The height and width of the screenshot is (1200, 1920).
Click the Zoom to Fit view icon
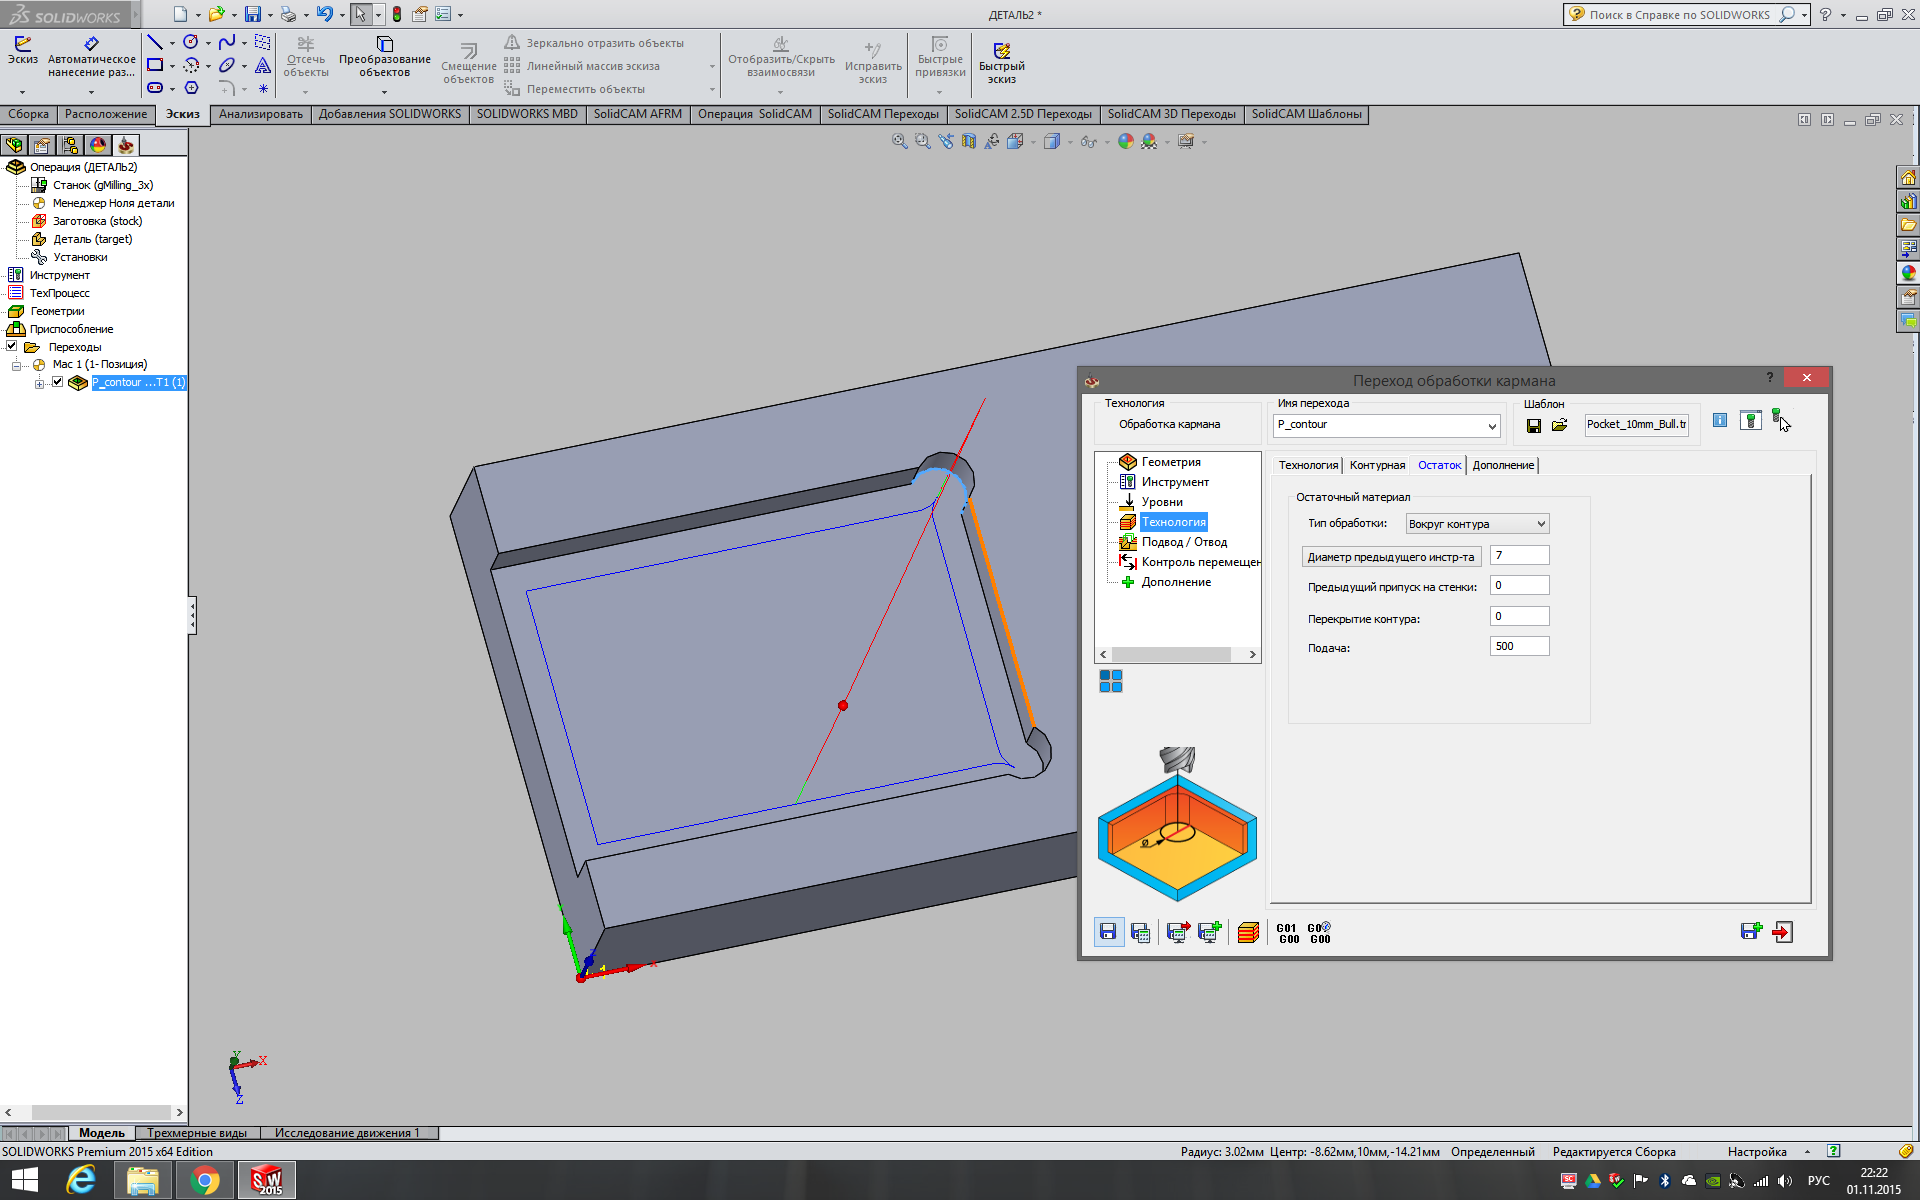coord(899,142)
